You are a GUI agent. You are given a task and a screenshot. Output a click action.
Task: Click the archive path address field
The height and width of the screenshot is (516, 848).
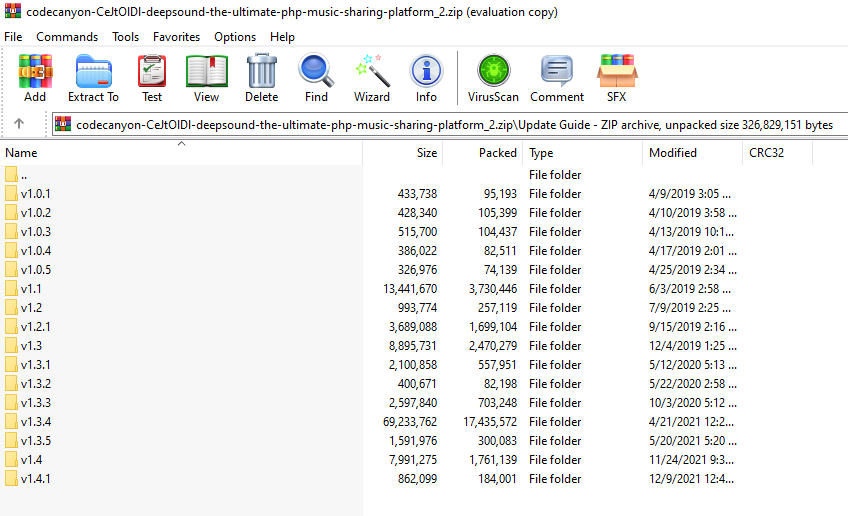[x=450, y=125]
